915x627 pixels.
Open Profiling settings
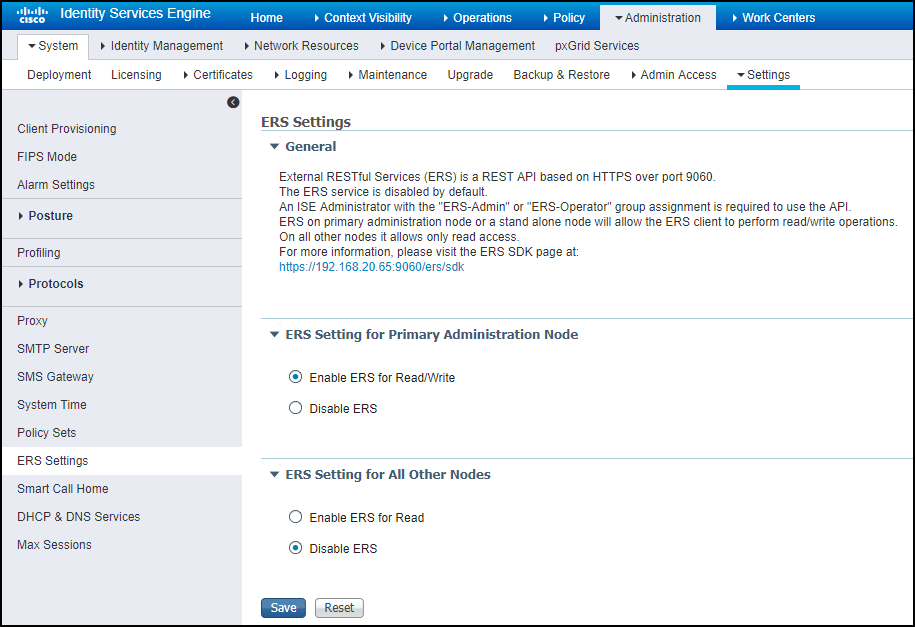(x=39, y=253)
